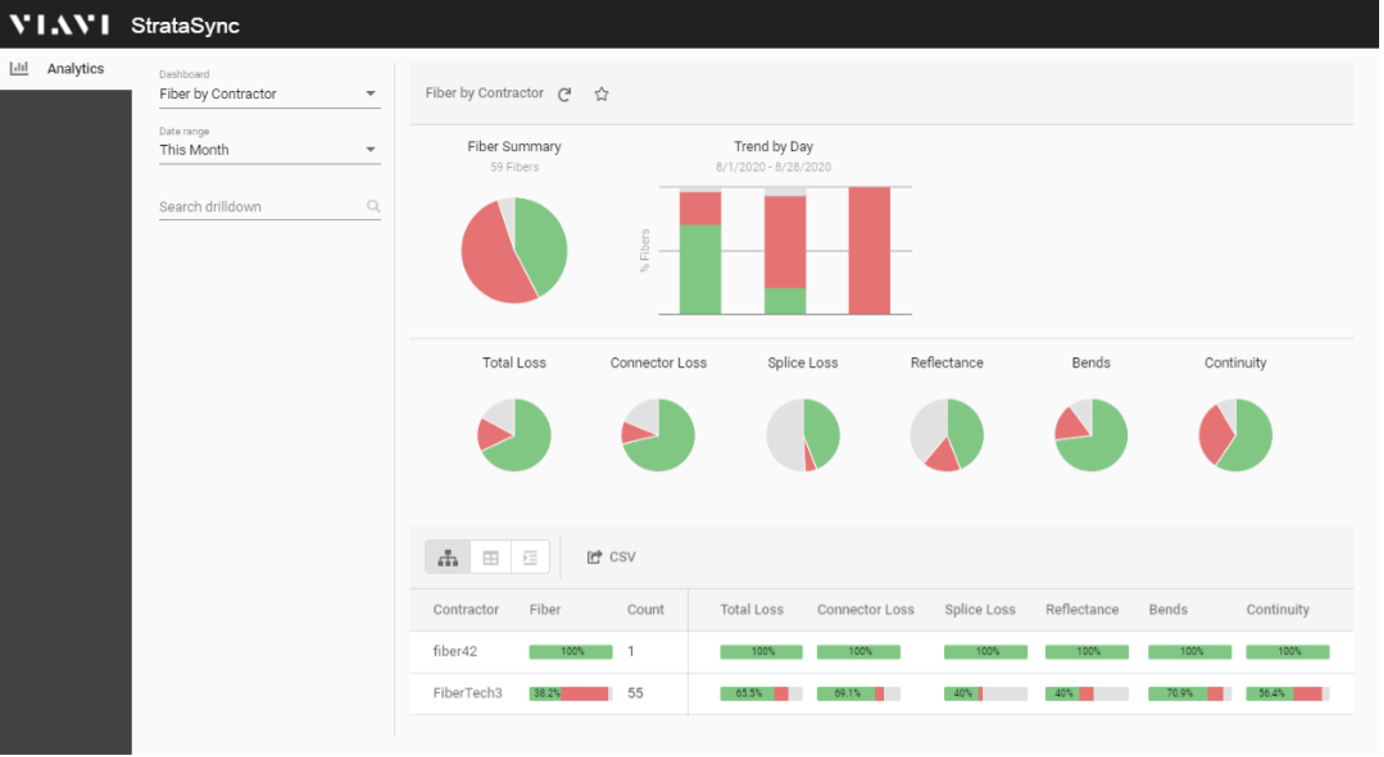Select the FiberTech3 contractor row
Screen dimensions: 1384x757
click(x=467, y=693)
